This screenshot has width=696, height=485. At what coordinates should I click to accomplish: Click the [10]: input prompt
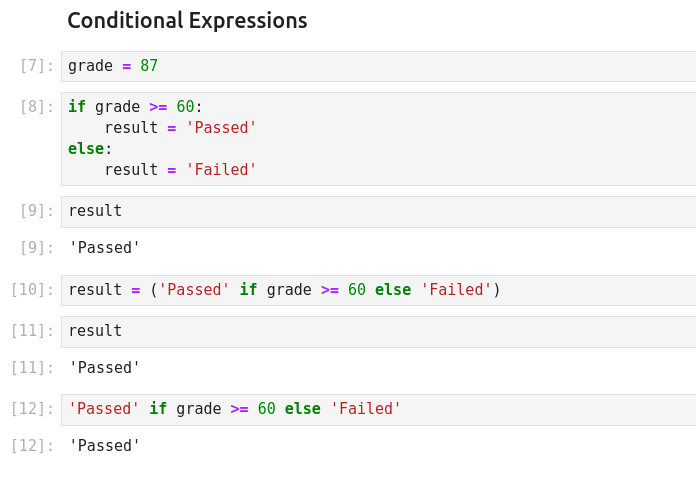(33, 290)
